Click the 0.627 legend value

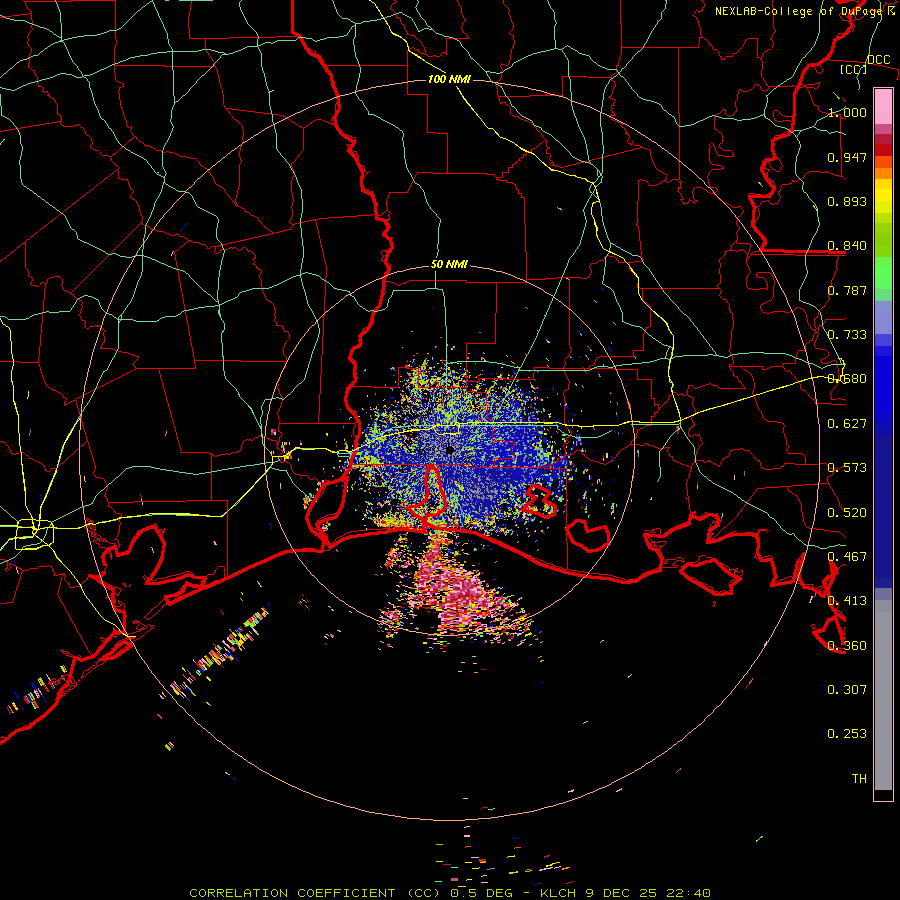[x=847, y=424]
